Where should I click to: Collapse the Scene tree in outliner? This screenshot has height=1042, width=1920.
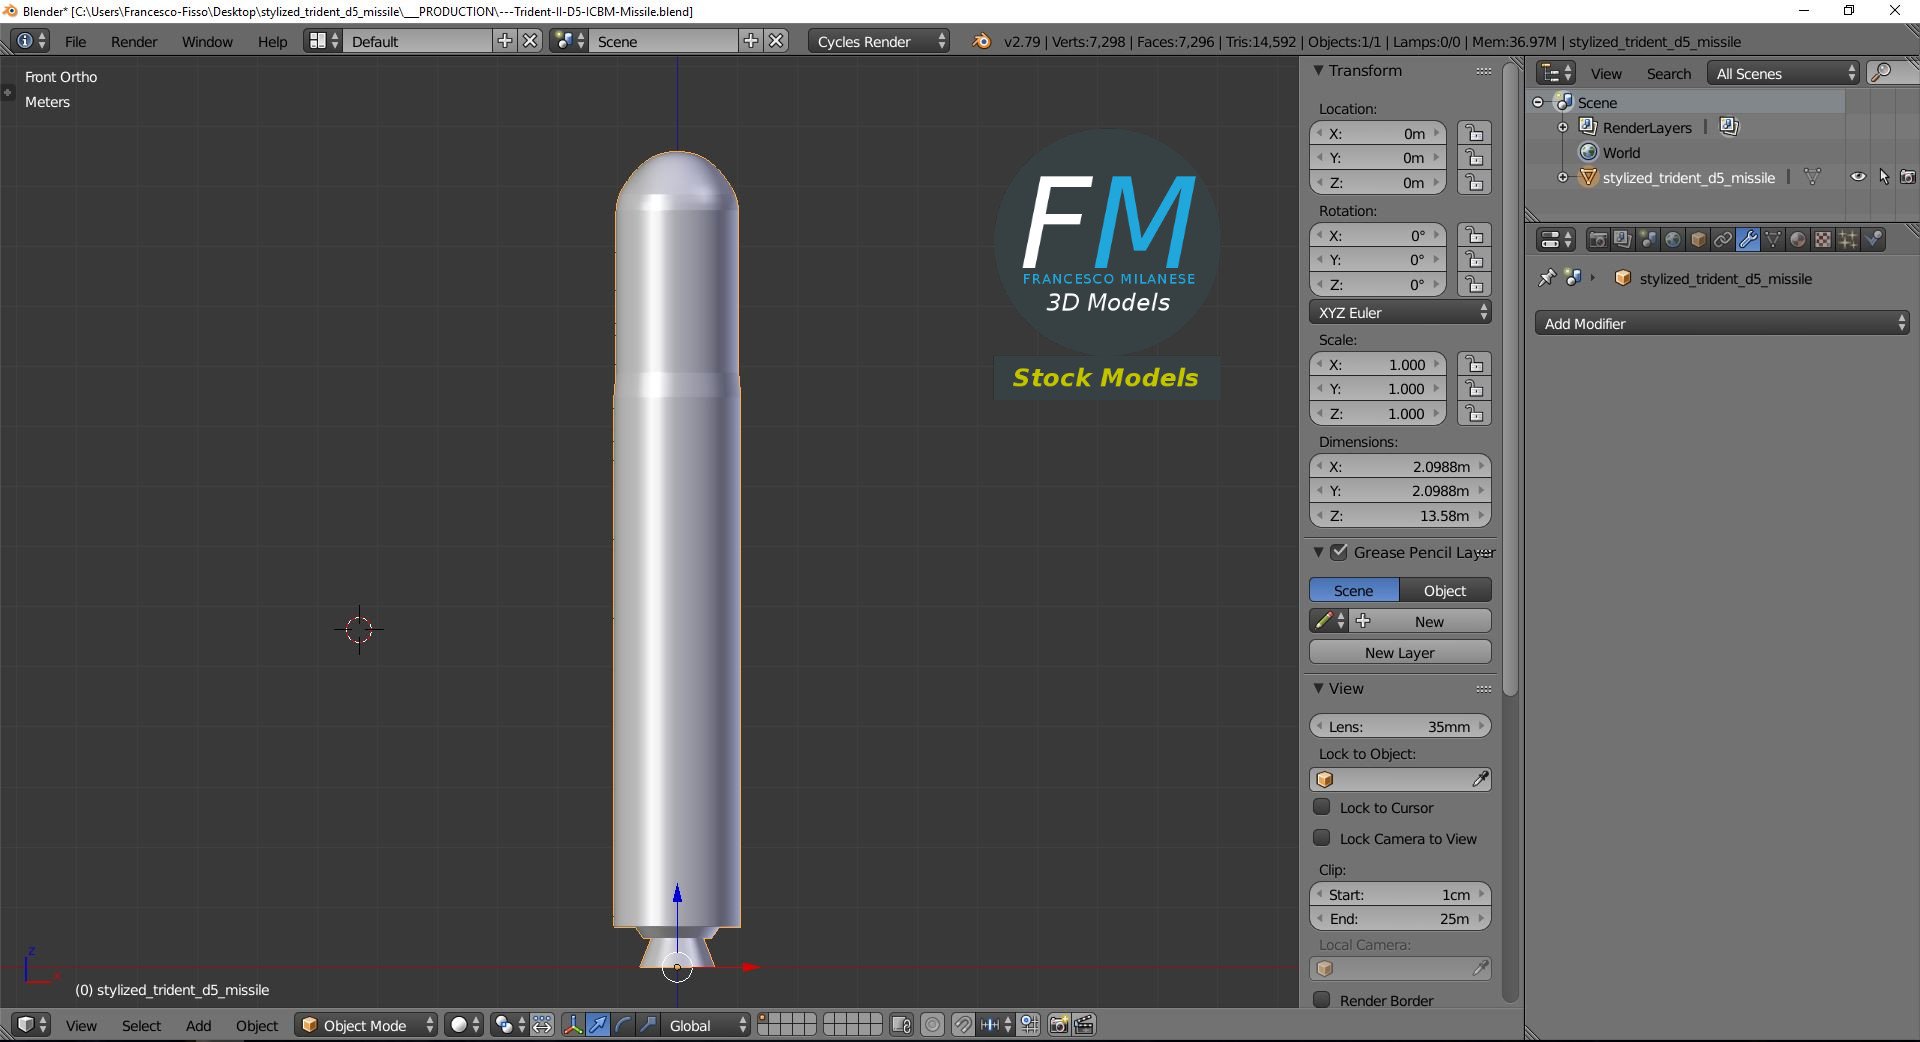coord(1538,102)
